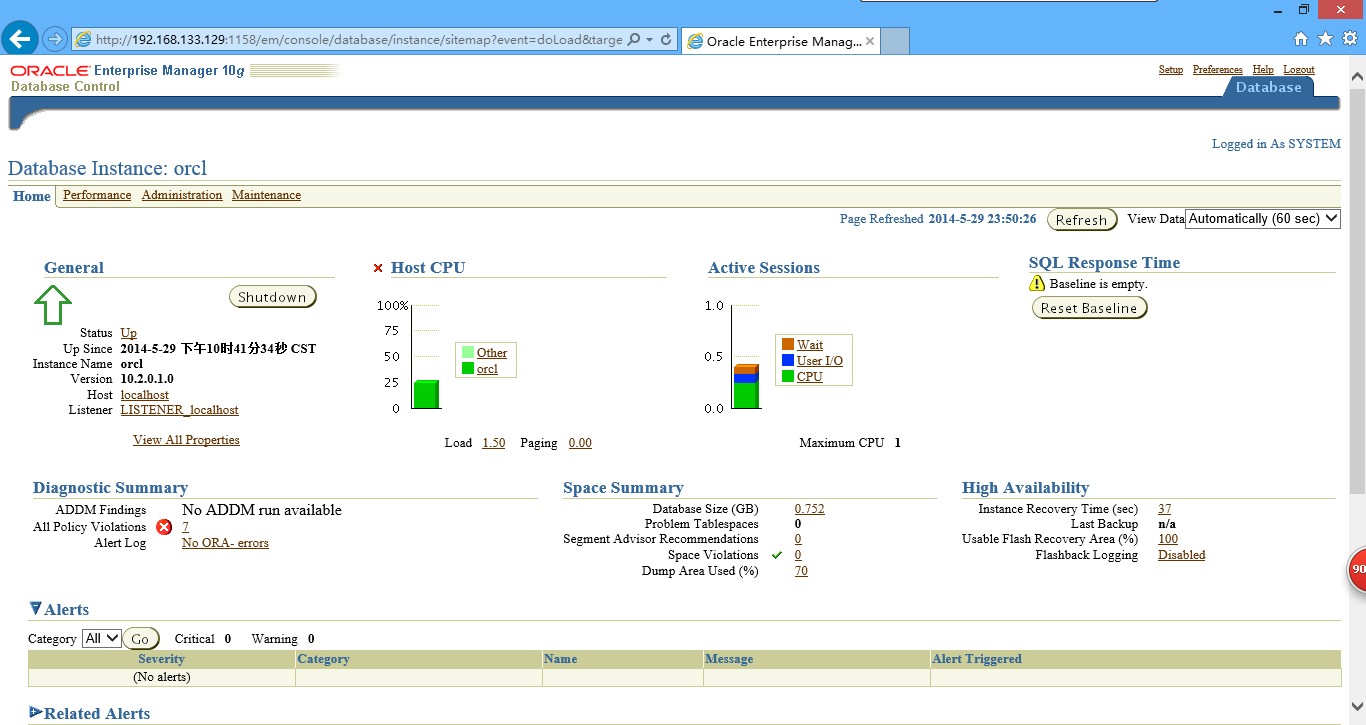Click the Refresh button

[x=1081, y=220]
